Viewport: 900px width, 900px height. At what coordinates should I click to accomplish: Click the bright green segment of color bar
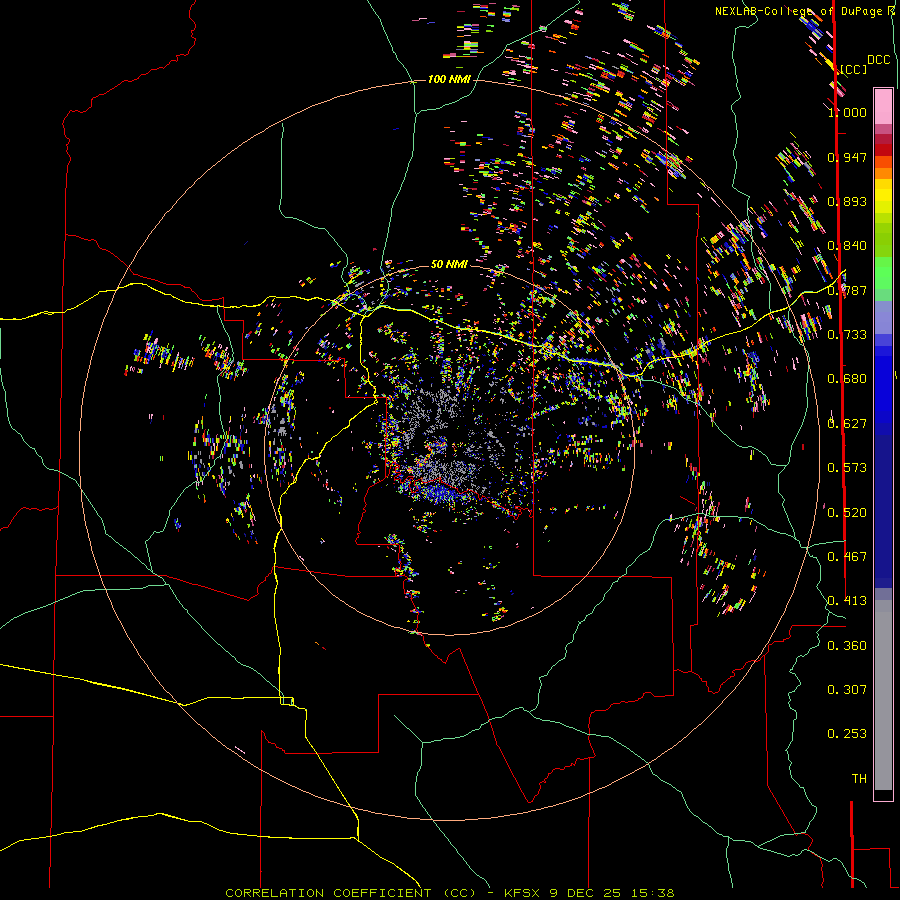883,273
